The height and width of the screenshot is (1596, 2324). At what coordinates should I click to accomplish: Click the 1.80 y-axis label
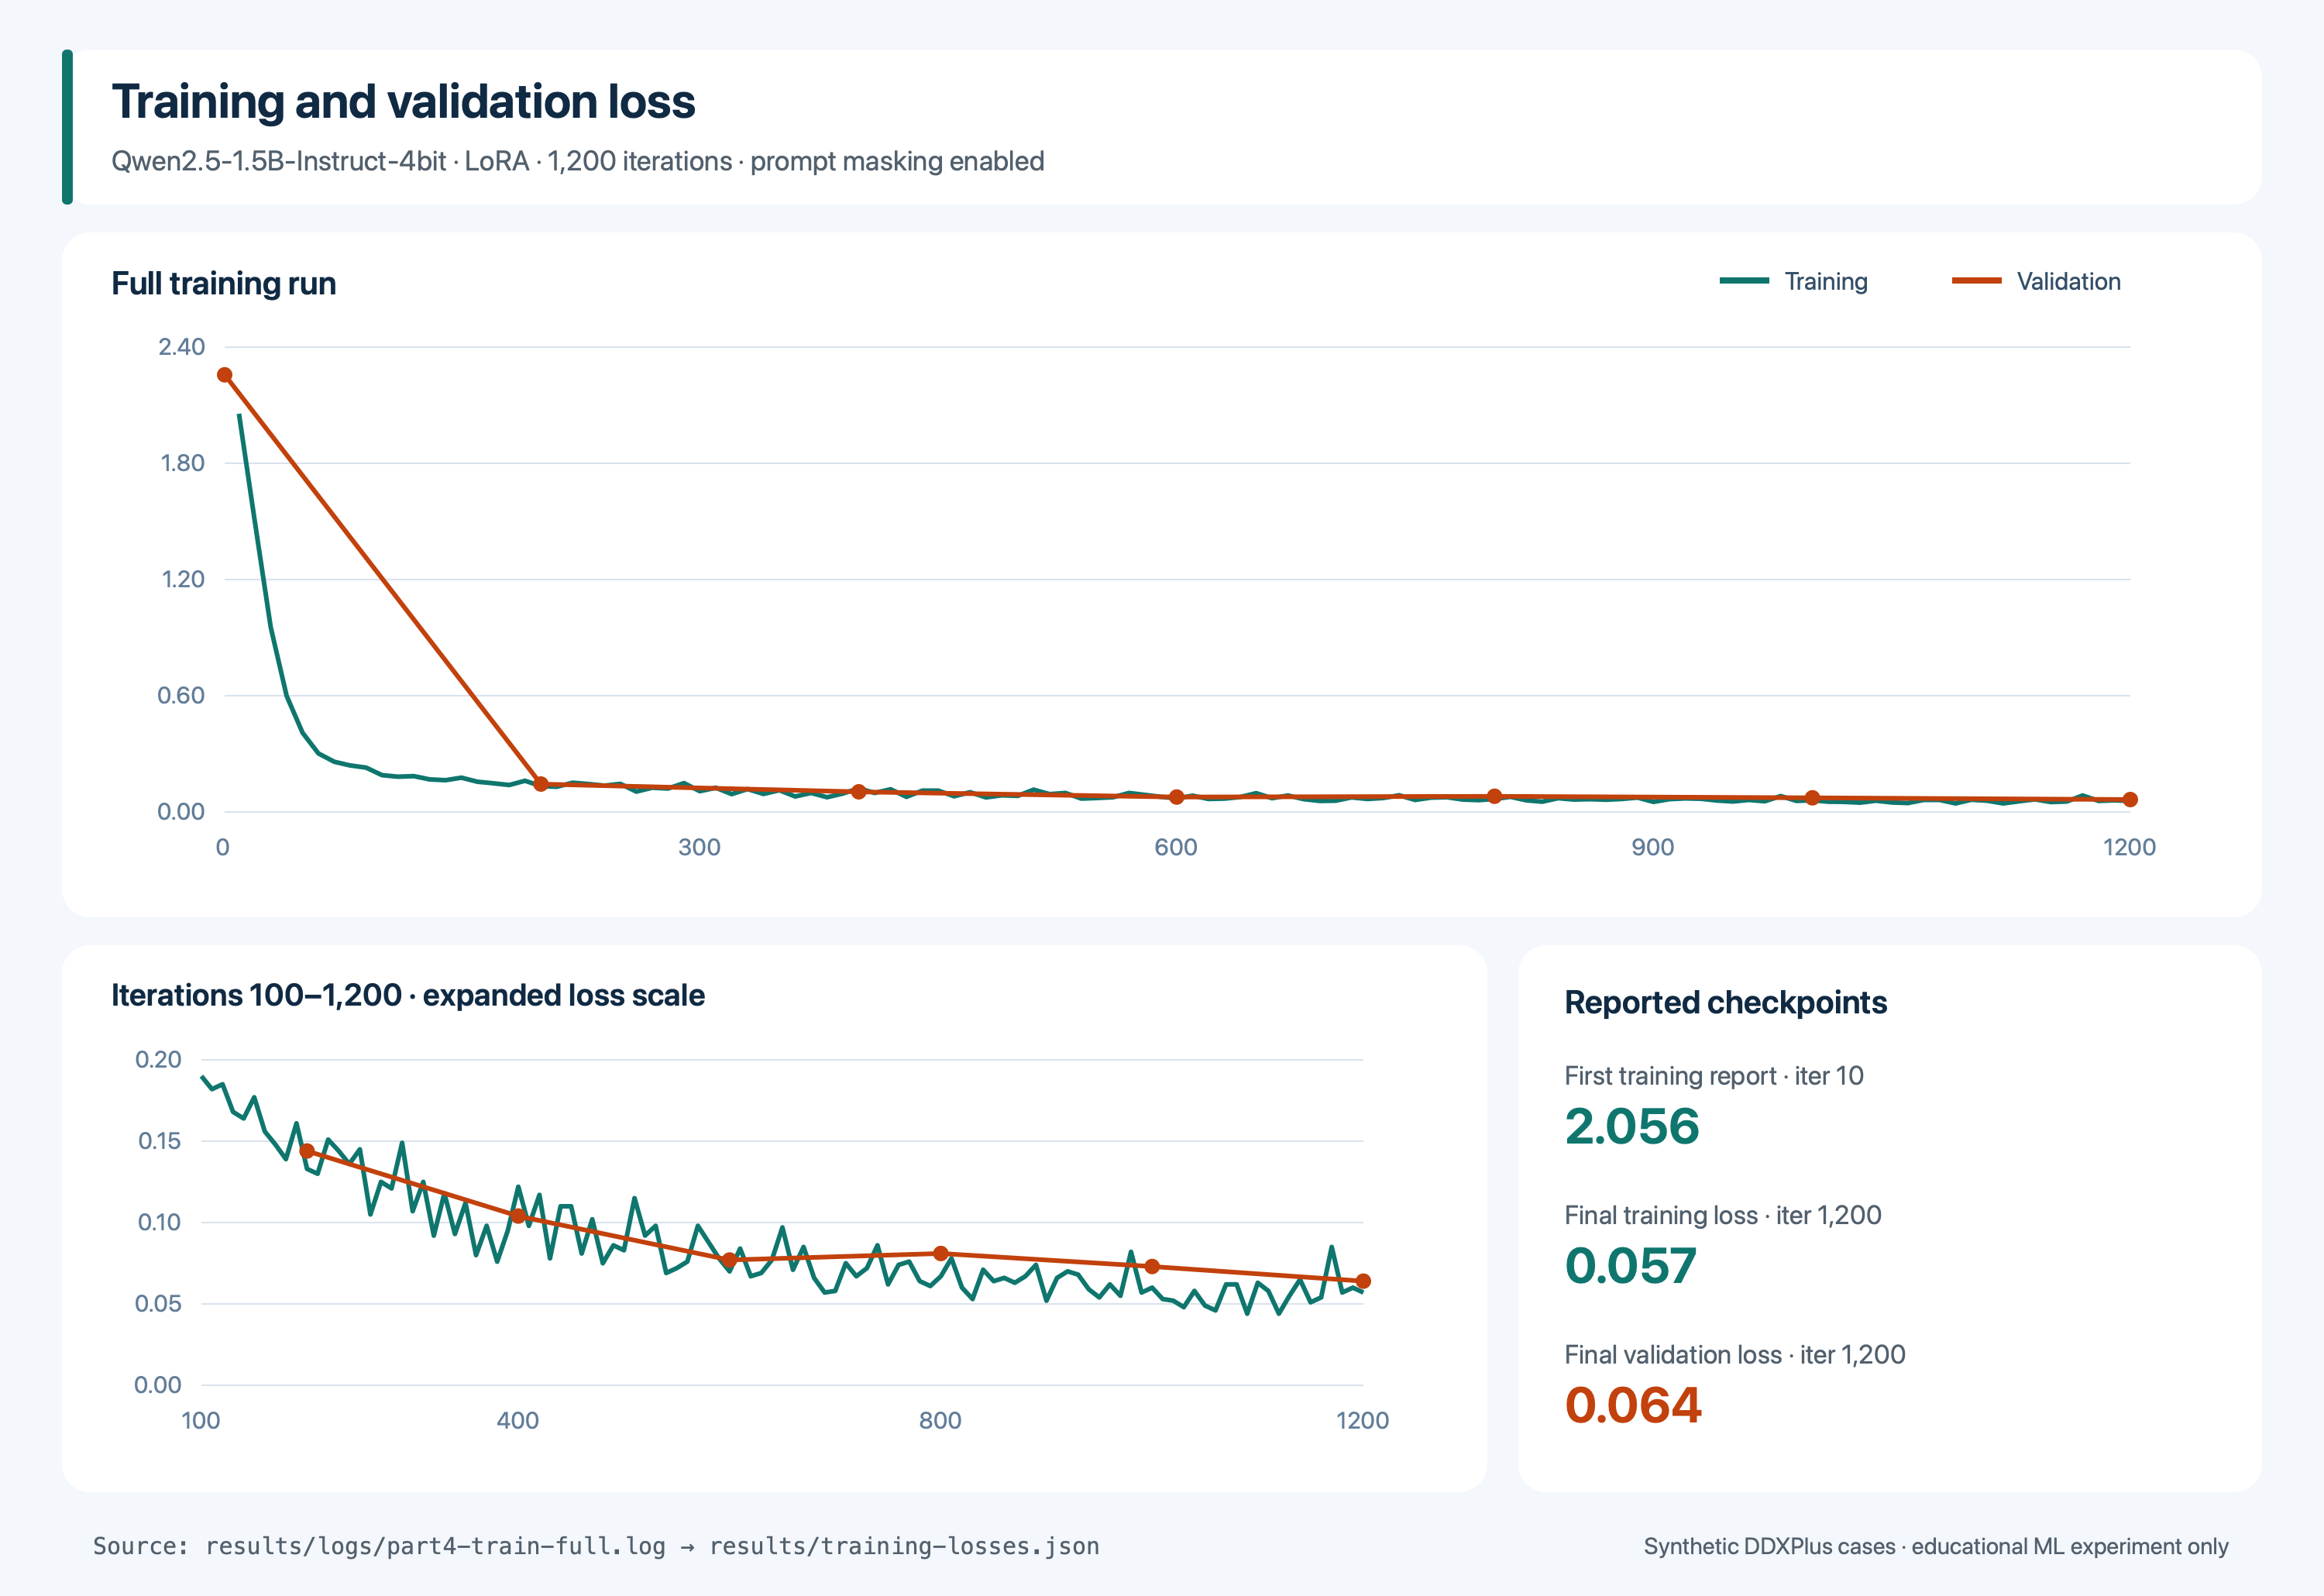click(182, 463)
